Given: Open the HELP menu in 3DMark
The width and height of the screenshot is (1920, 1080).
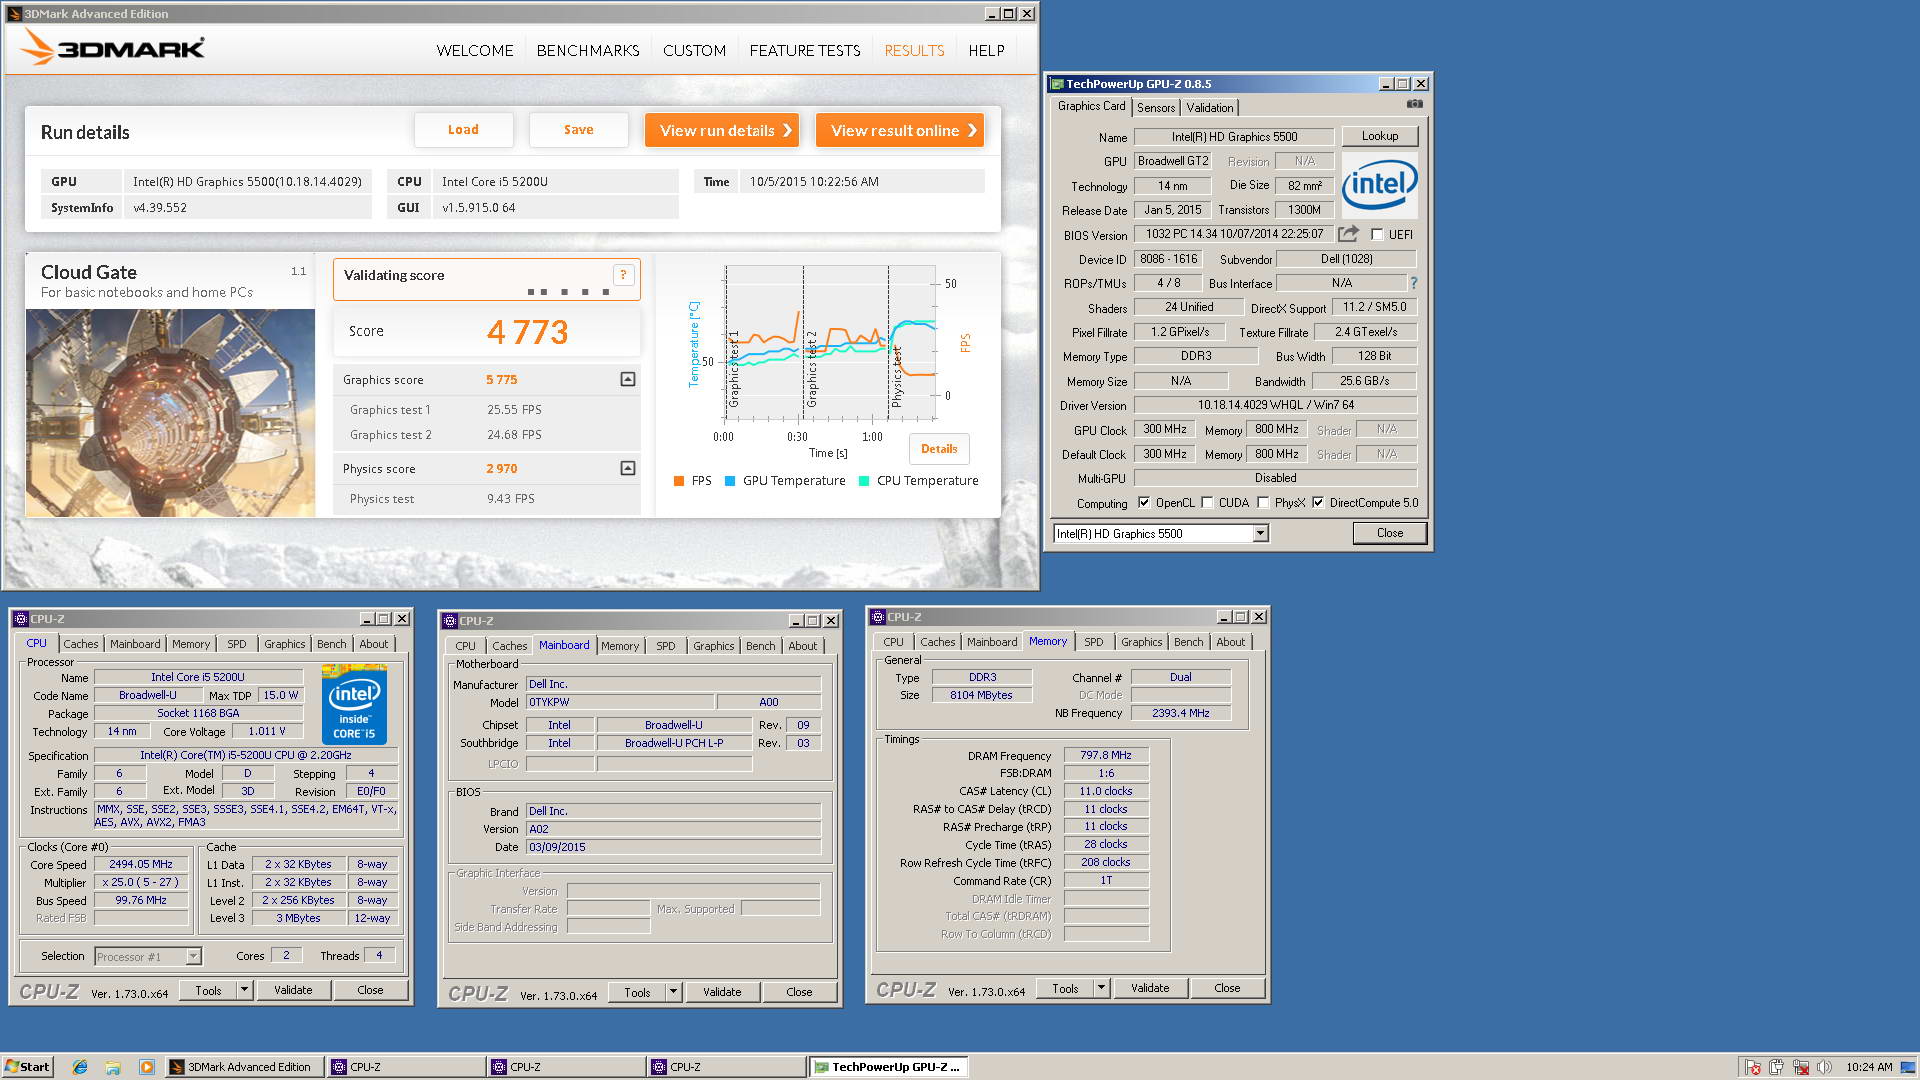Looking at the screenshot, I should coord(986,50).
